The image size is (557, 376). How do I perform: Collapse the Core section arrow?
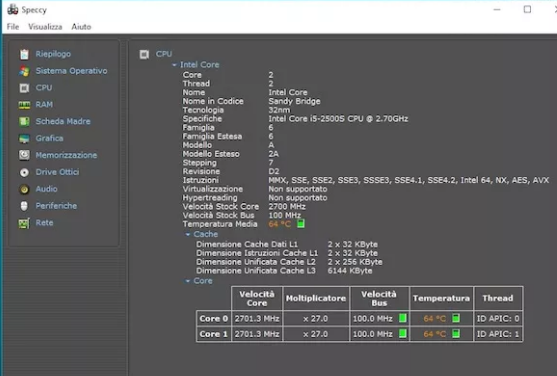click(x=188, y=281)
